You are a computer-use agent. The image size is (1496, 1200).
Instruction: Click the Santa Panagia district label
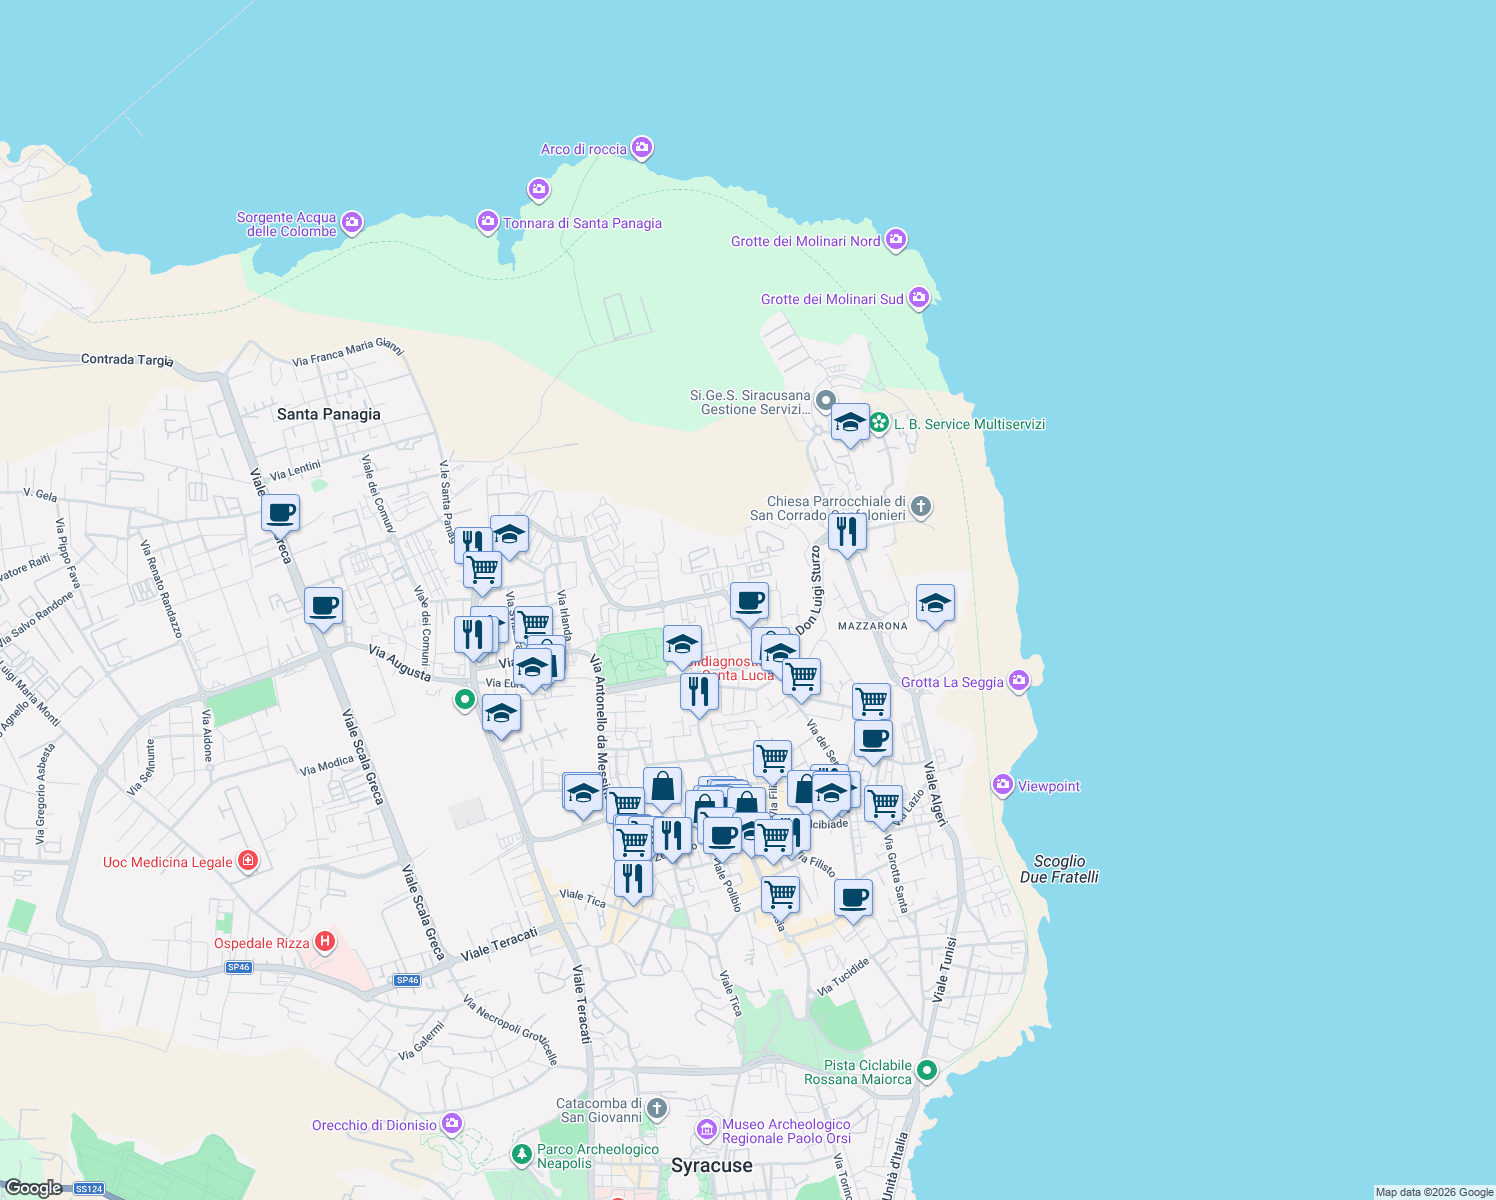tap(329, 414)
